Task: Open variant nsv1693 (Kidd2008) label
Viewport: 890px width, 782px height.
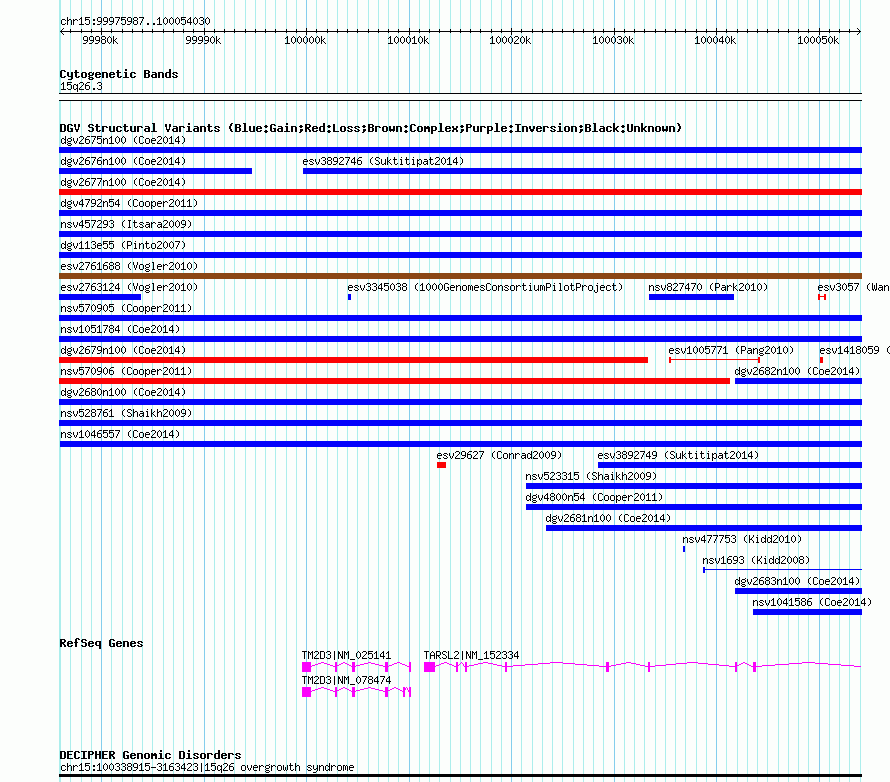Action: 756,560
